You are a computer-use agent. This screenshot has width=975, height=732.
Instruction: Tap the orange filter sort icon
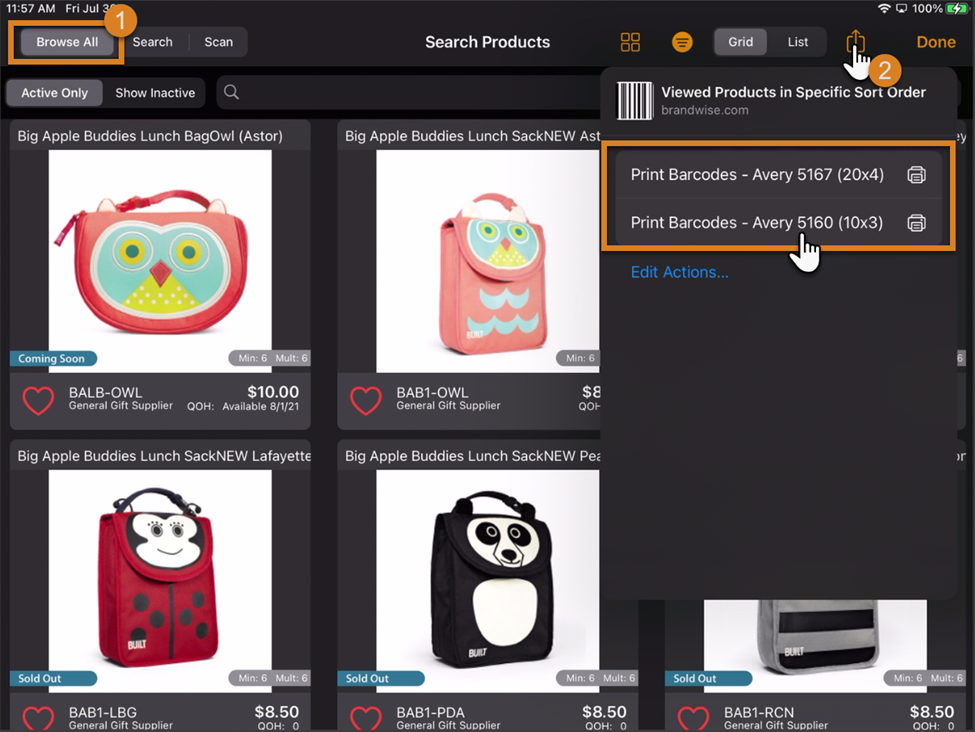[682, 42]
